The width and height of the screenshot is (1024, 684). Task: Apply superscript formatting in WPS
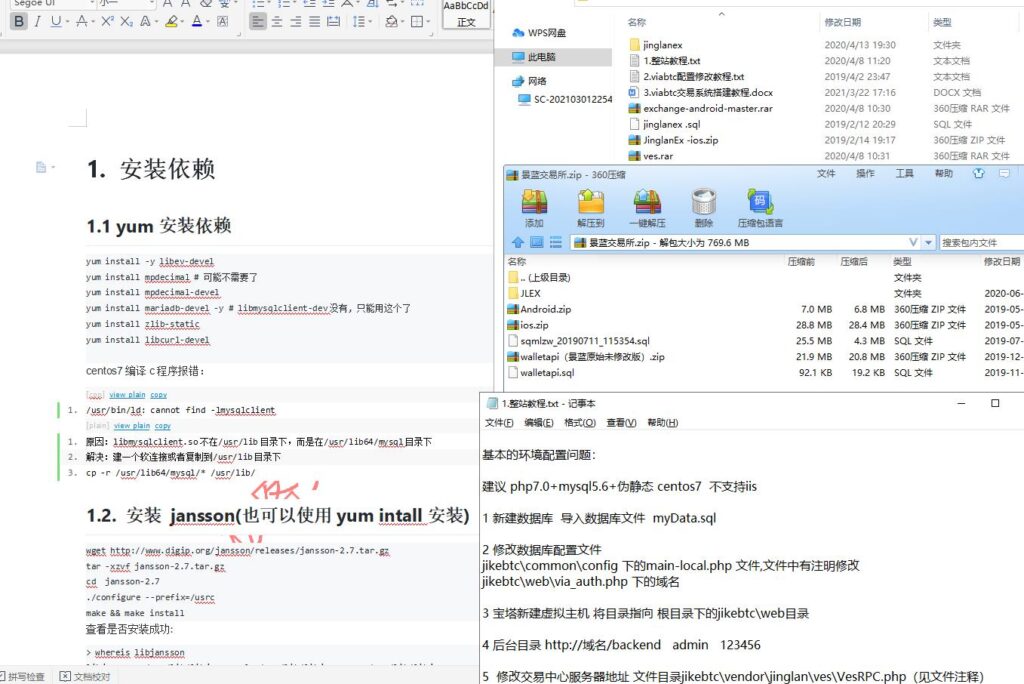pyautogui.click(x=109, y=21)
